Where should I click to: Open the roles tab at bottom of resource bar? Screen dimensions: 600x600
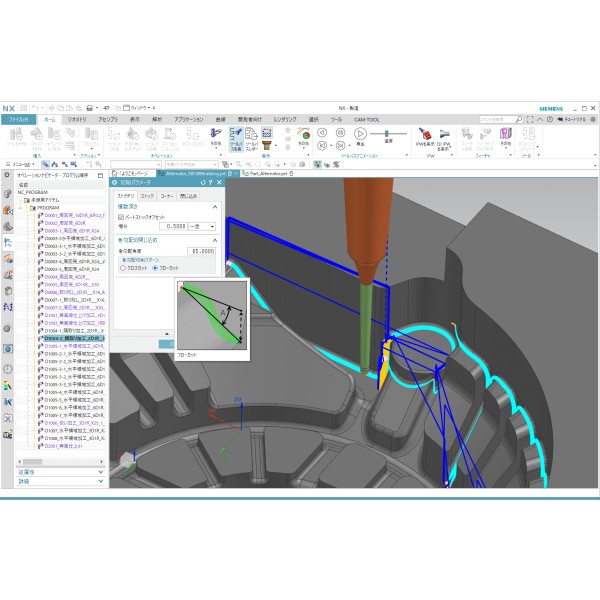tap(8, 435)
